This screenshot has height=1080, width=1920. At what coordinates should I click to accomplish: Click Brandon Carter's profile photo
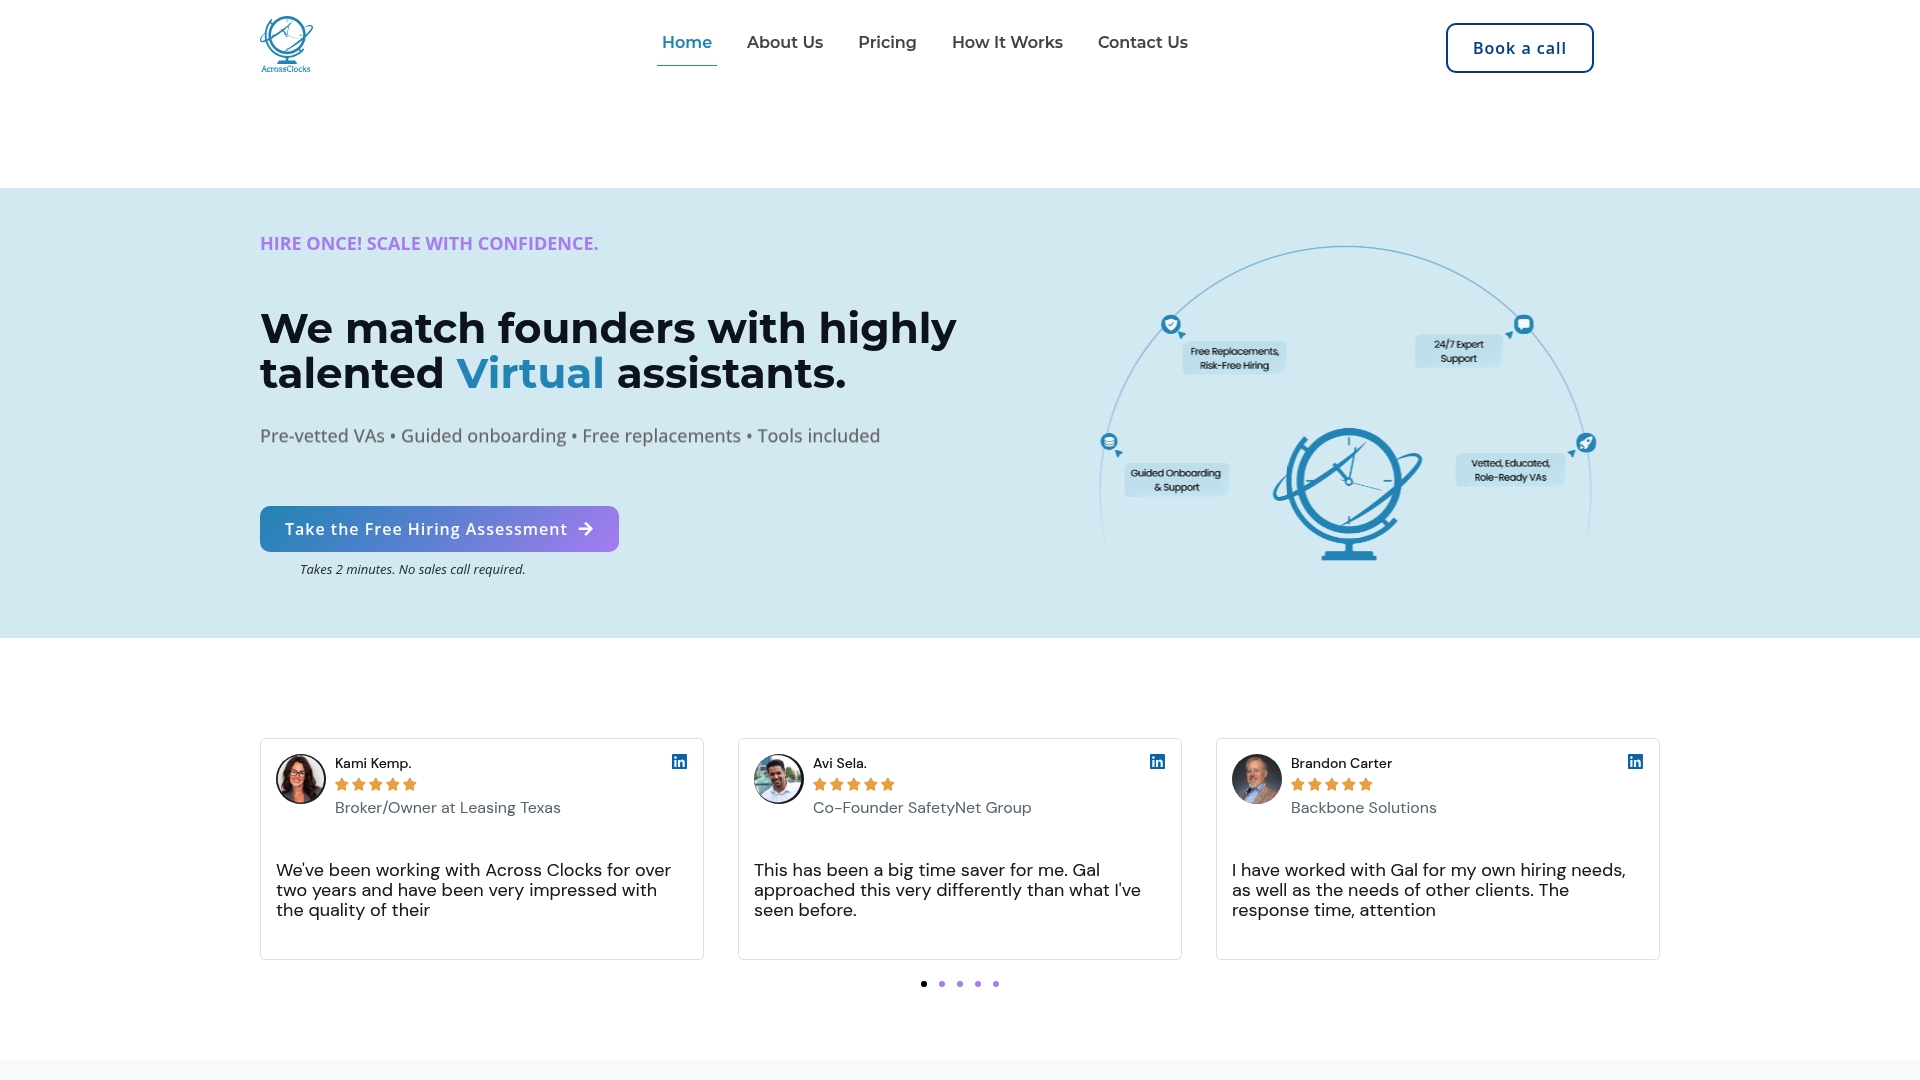click(x=1257, y=779)
